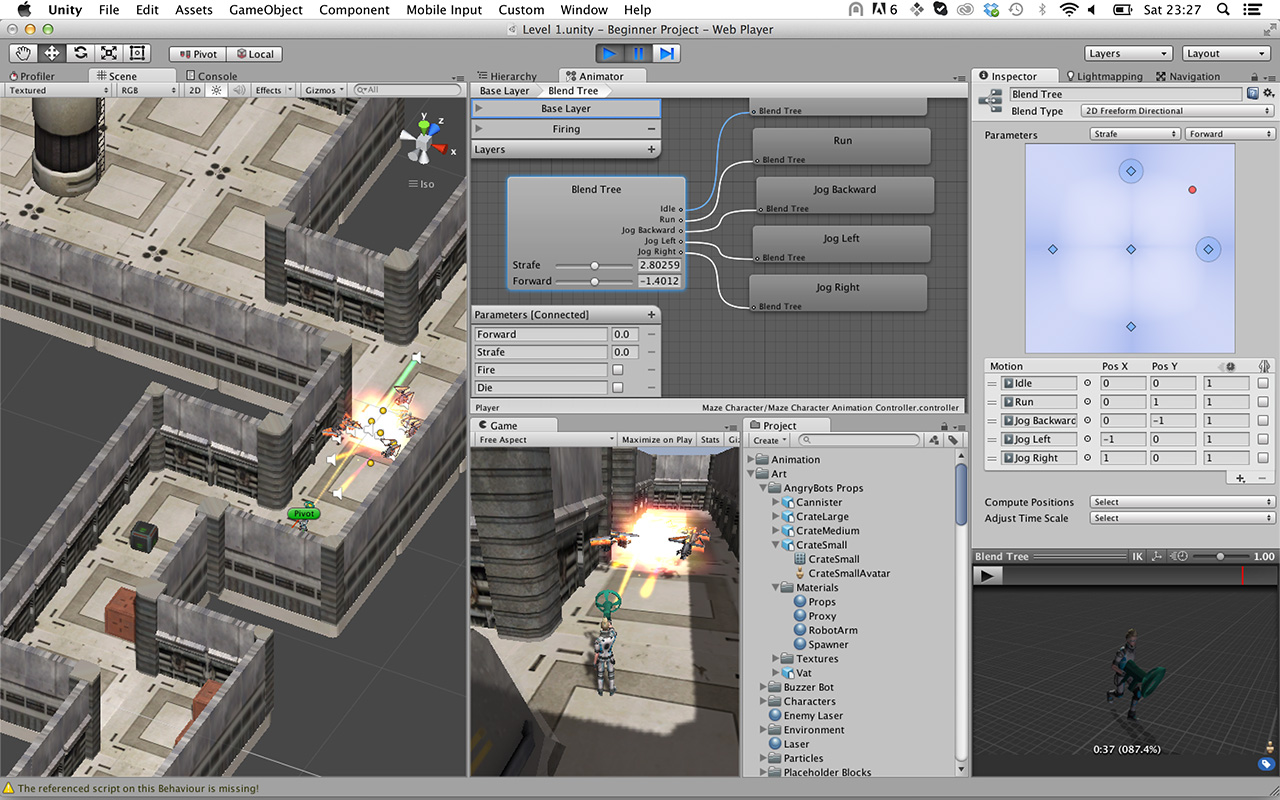Open Blend Tree help book icon
Image resolution: width=1280 pixels, height=800 pixels.
pyautogui.click(x=1253, y=94)
